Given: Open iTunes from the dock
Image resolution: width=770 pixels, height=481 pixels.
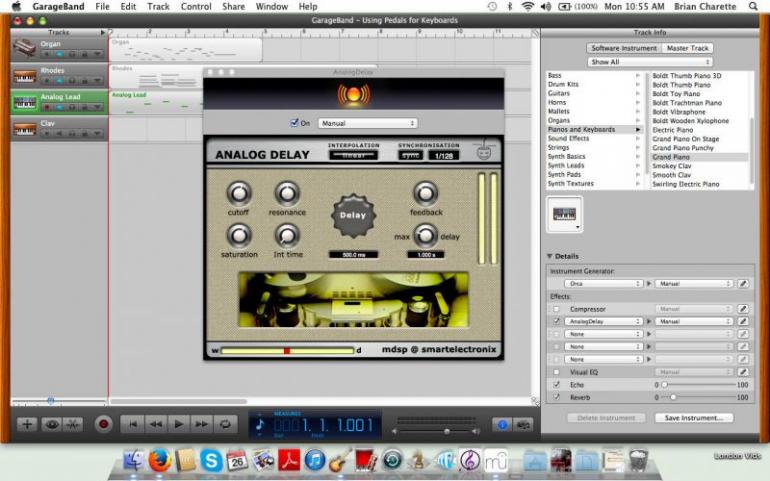Looking at the screenshot, I should (x=314, y=461).
